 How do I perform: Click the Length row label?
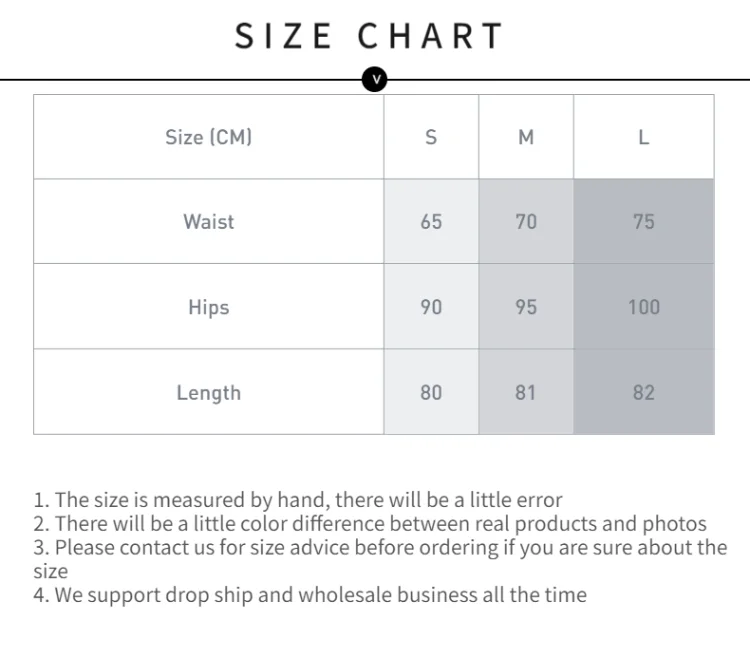(209, 392)
